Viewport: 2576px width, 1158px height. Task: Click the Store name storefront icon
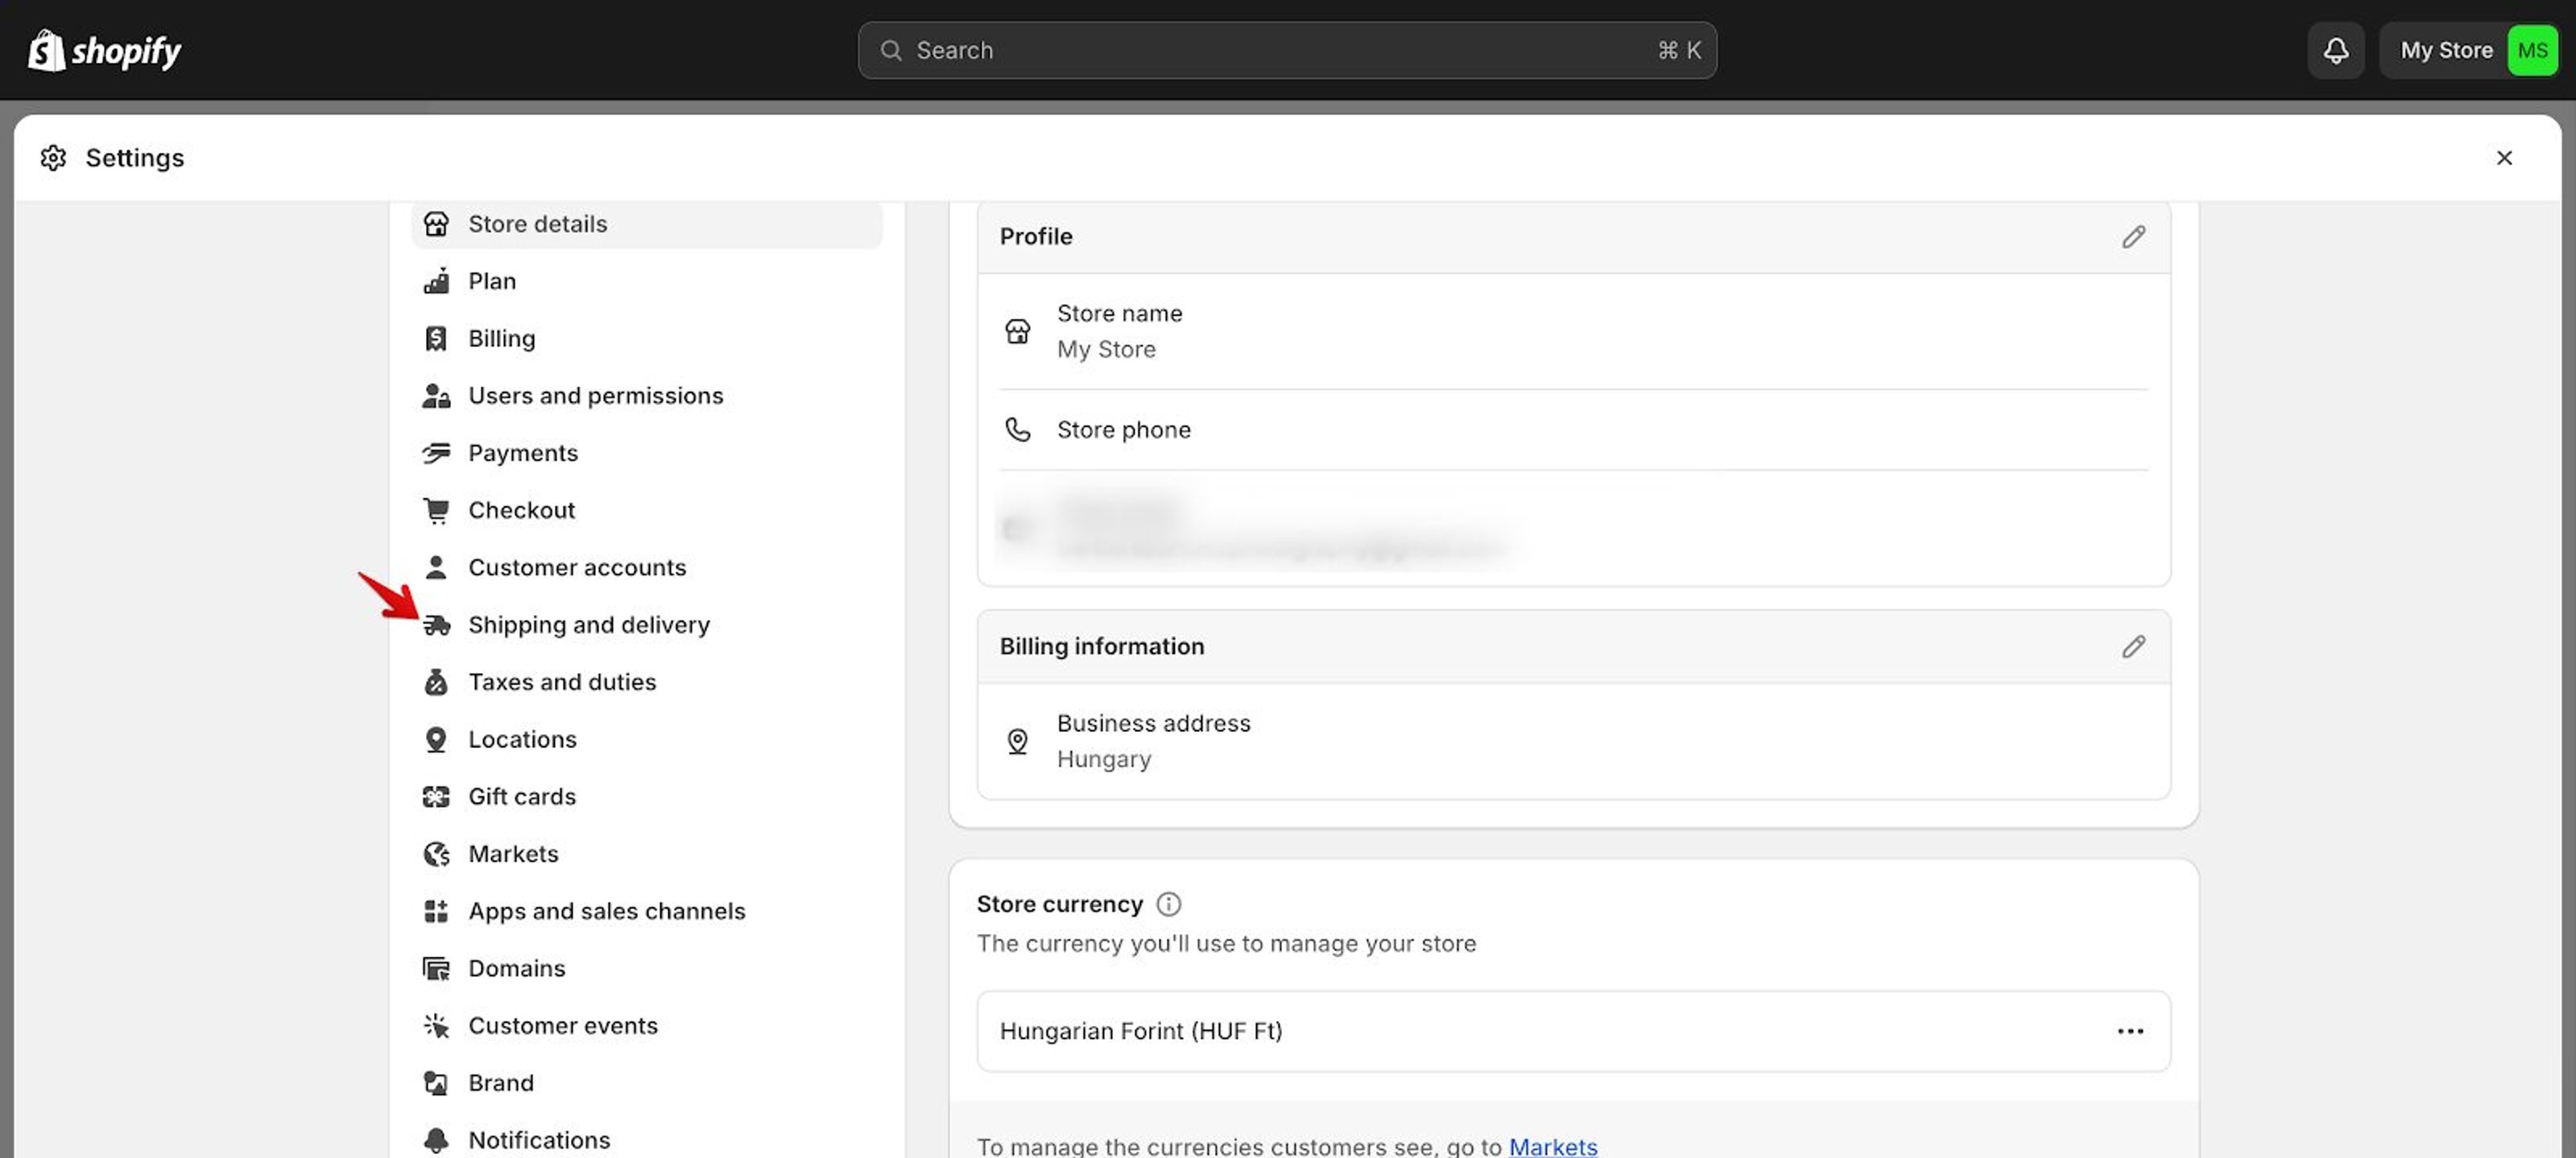[x=1017, y=331]
